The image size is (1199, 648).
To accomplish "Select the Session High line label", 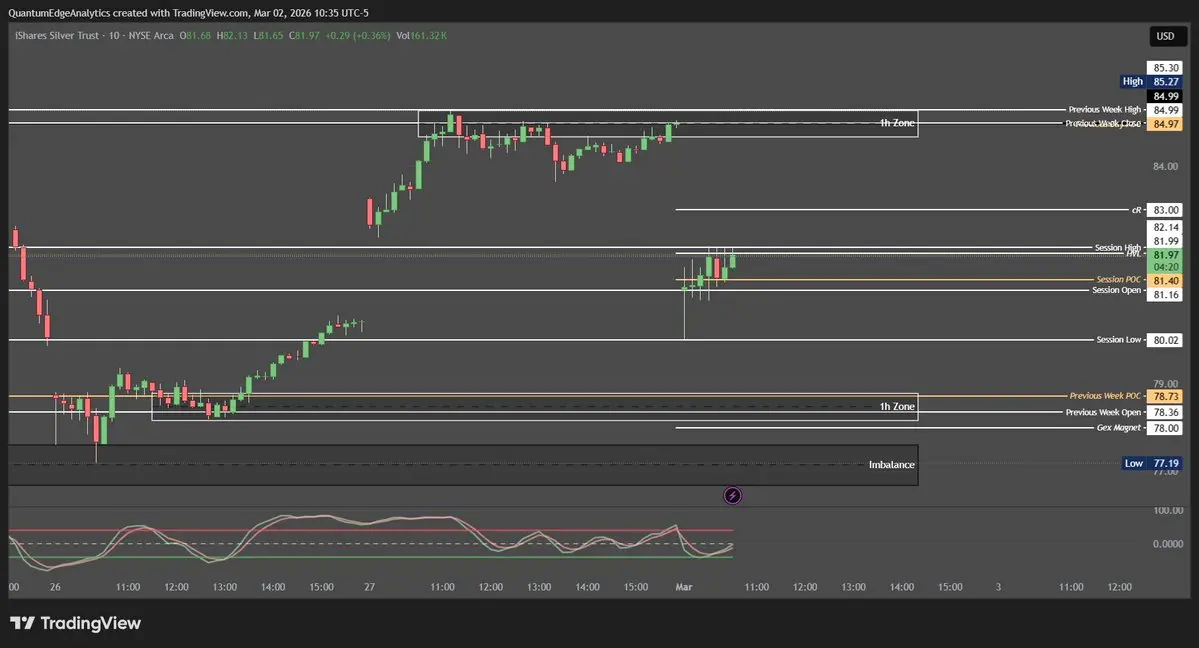I will click(x=1117, y=248).
